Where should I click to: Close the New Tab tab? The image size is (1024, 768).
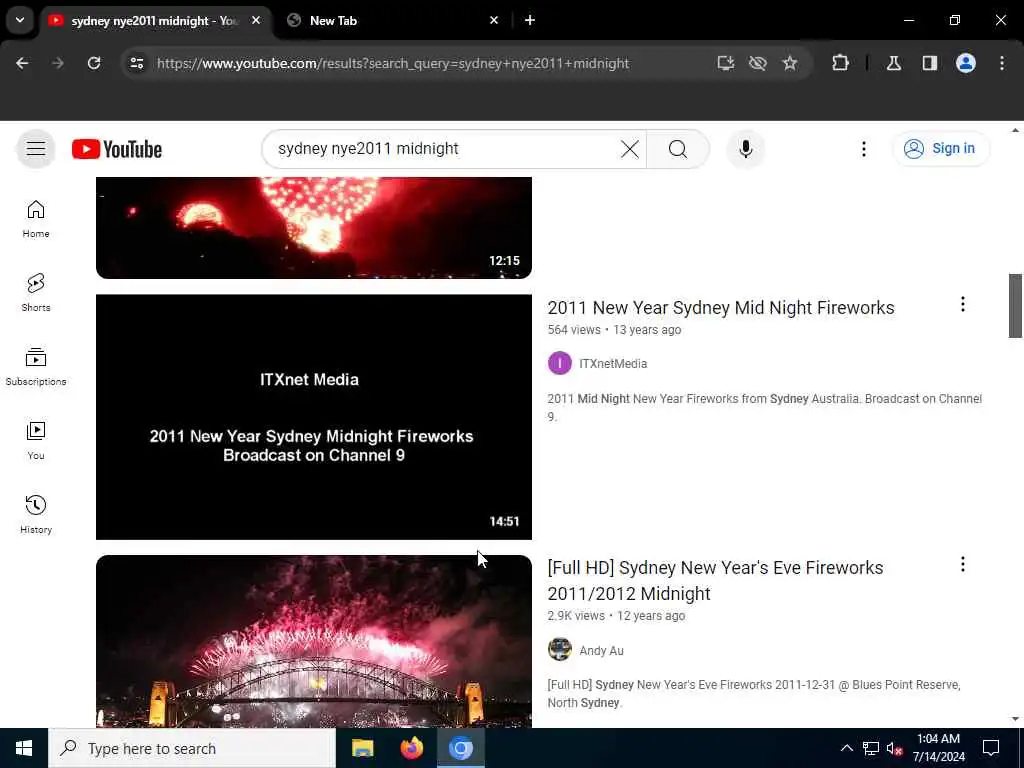pyautogui.click(x=494, y=21)
